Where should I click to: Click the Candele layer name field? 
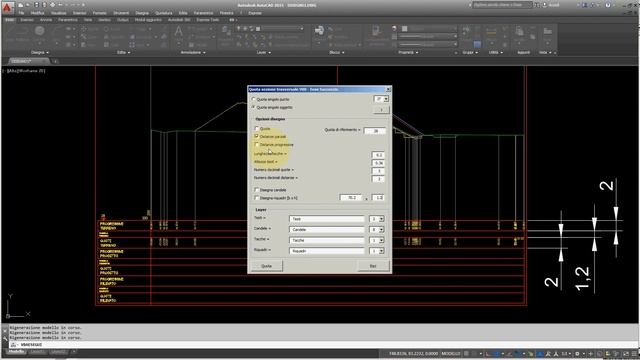tap(326, 230)
